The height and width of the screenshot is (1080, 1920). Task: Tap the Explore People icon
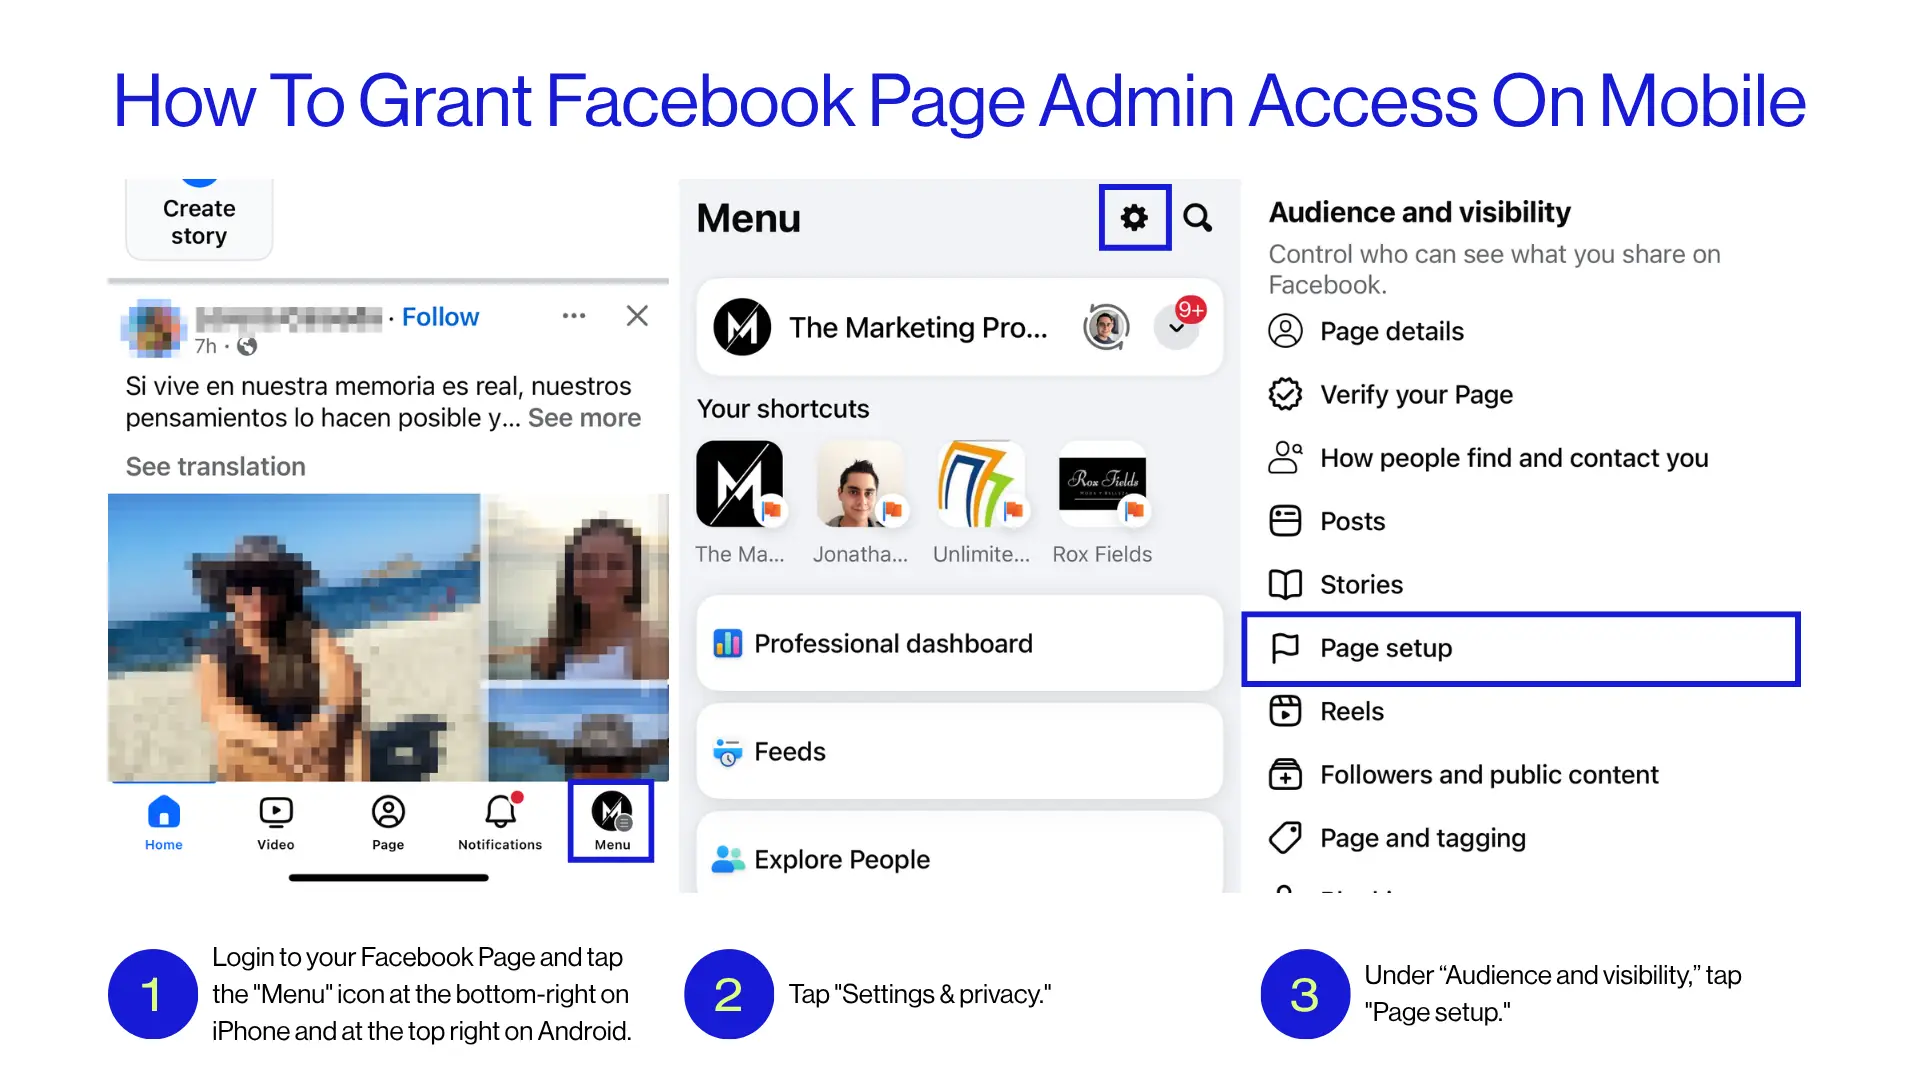pos(728,859)
